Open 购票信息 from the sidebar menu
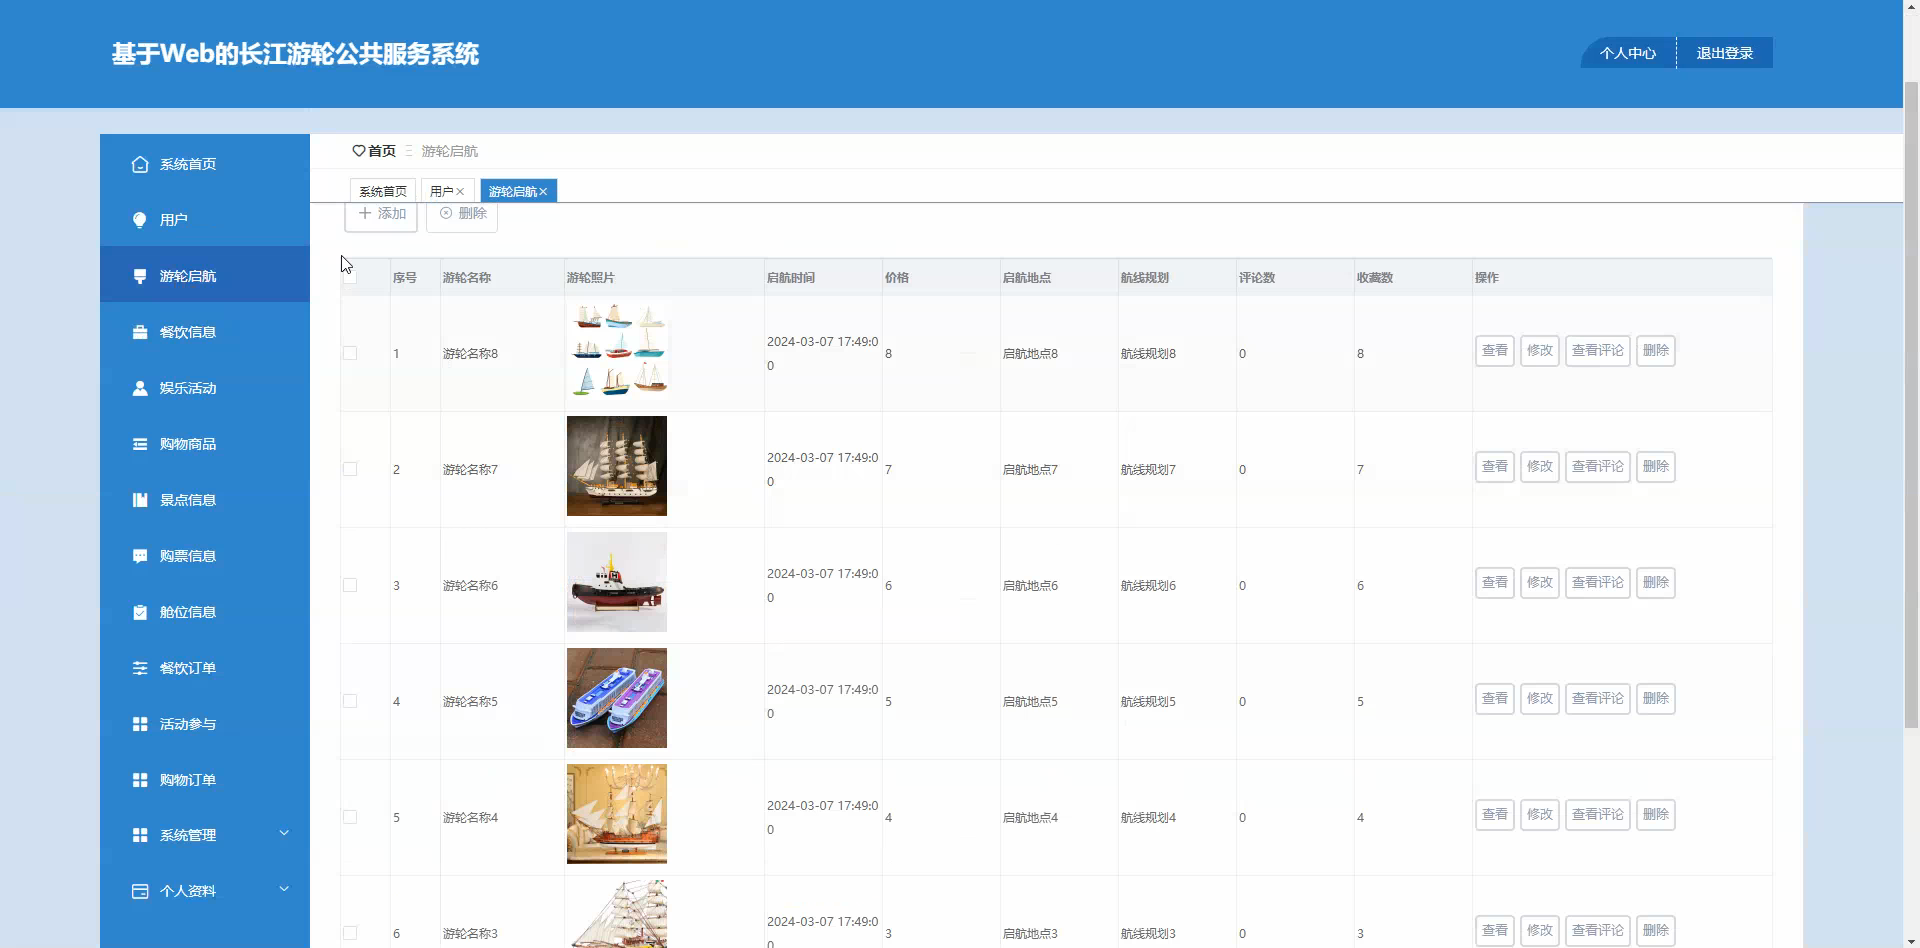The height and width of the screenshot is (948, 1920). (x=205, y=556)
